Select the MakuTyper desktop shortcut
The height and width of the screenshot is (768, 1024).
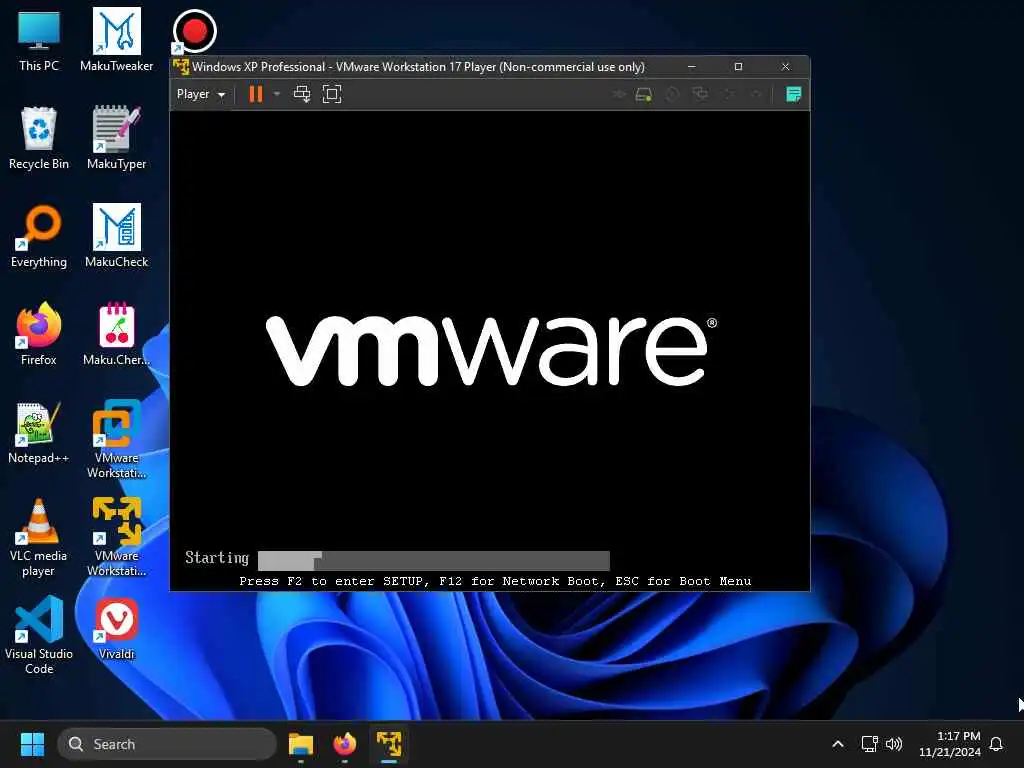[117, 138]
